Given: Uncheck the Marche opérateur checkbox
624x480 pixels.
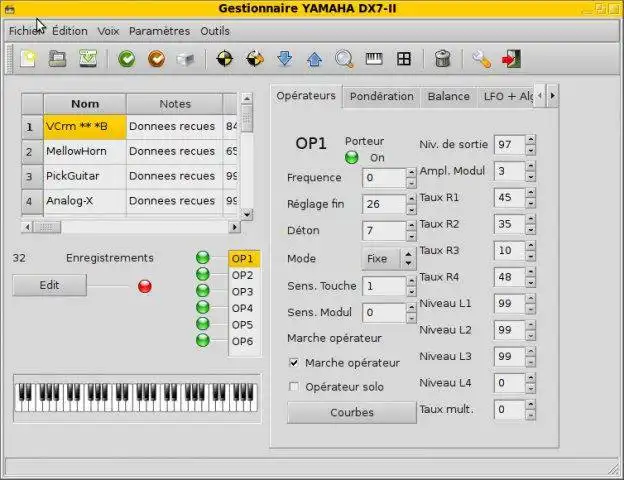Looking at the screenshot, I should tap(294, 363).
